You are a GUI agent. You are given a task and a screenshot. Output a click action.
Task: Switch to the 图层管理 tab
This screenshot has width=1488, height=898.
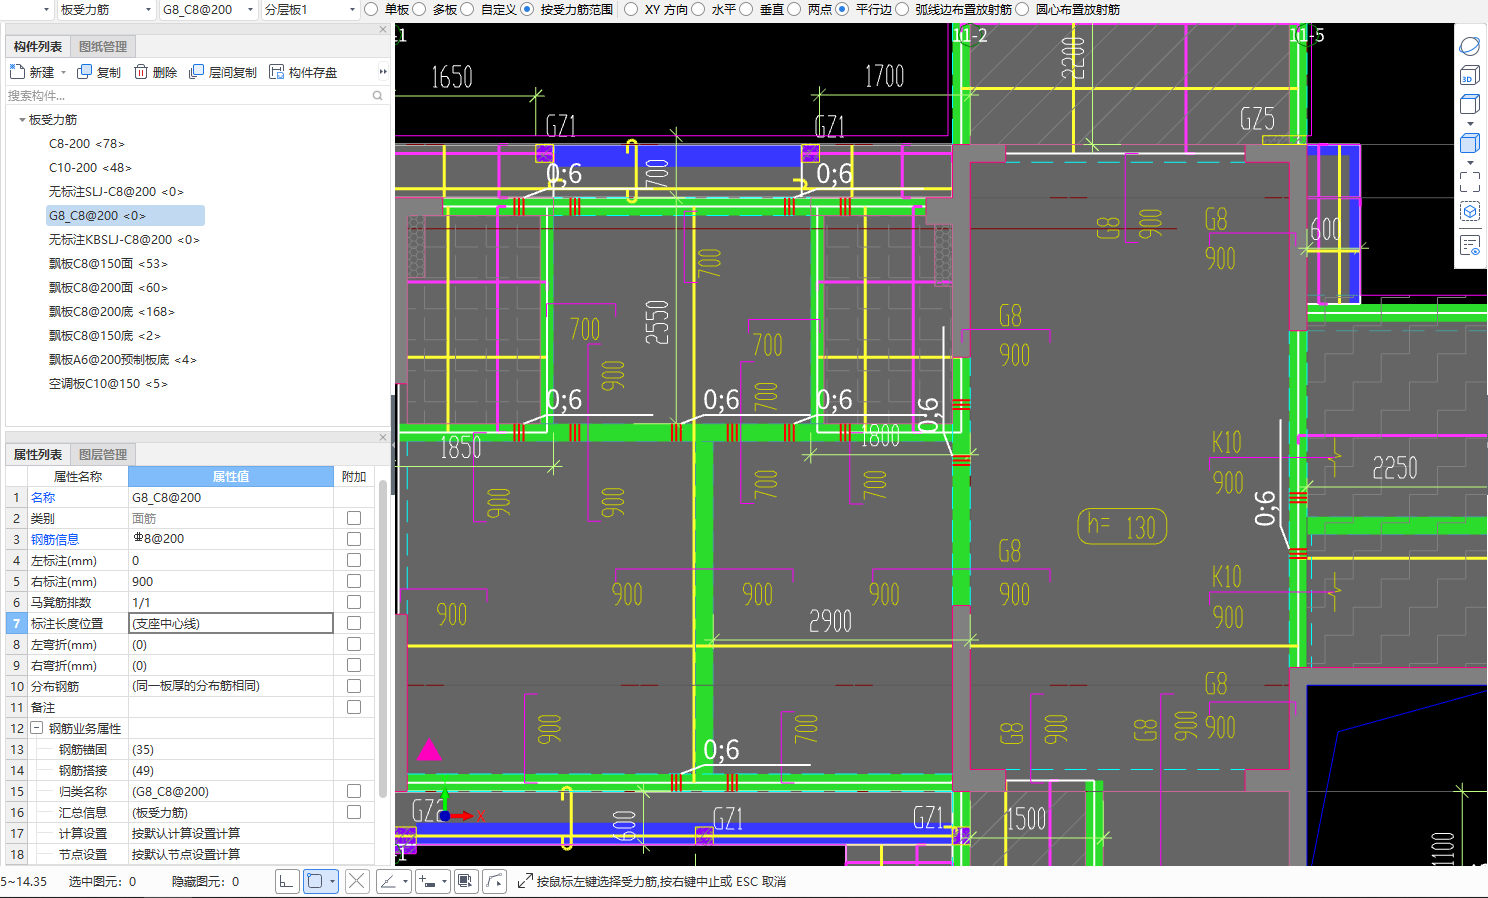pos(103,455)
